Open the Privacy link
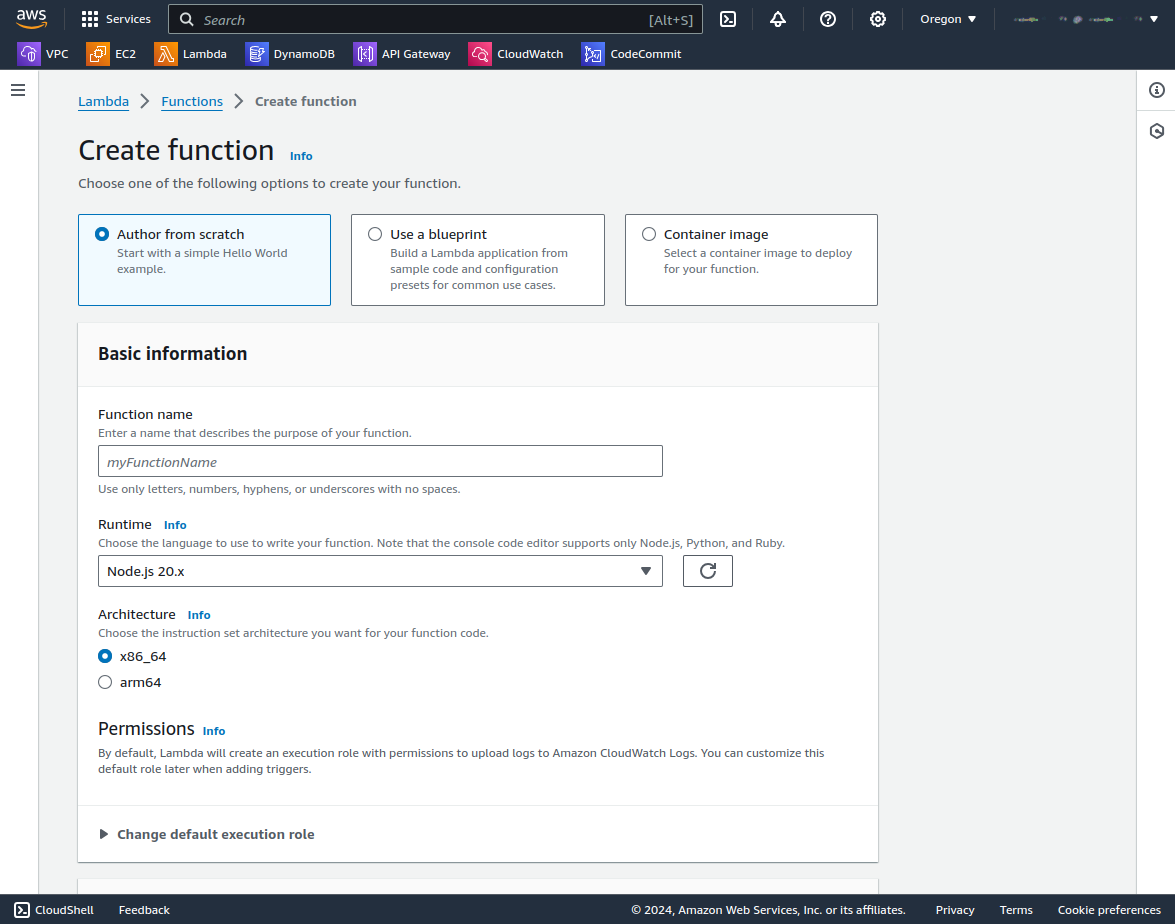The height and width of the screenshot is (924, 1175). pyautogui.click(x=955, y=910)
